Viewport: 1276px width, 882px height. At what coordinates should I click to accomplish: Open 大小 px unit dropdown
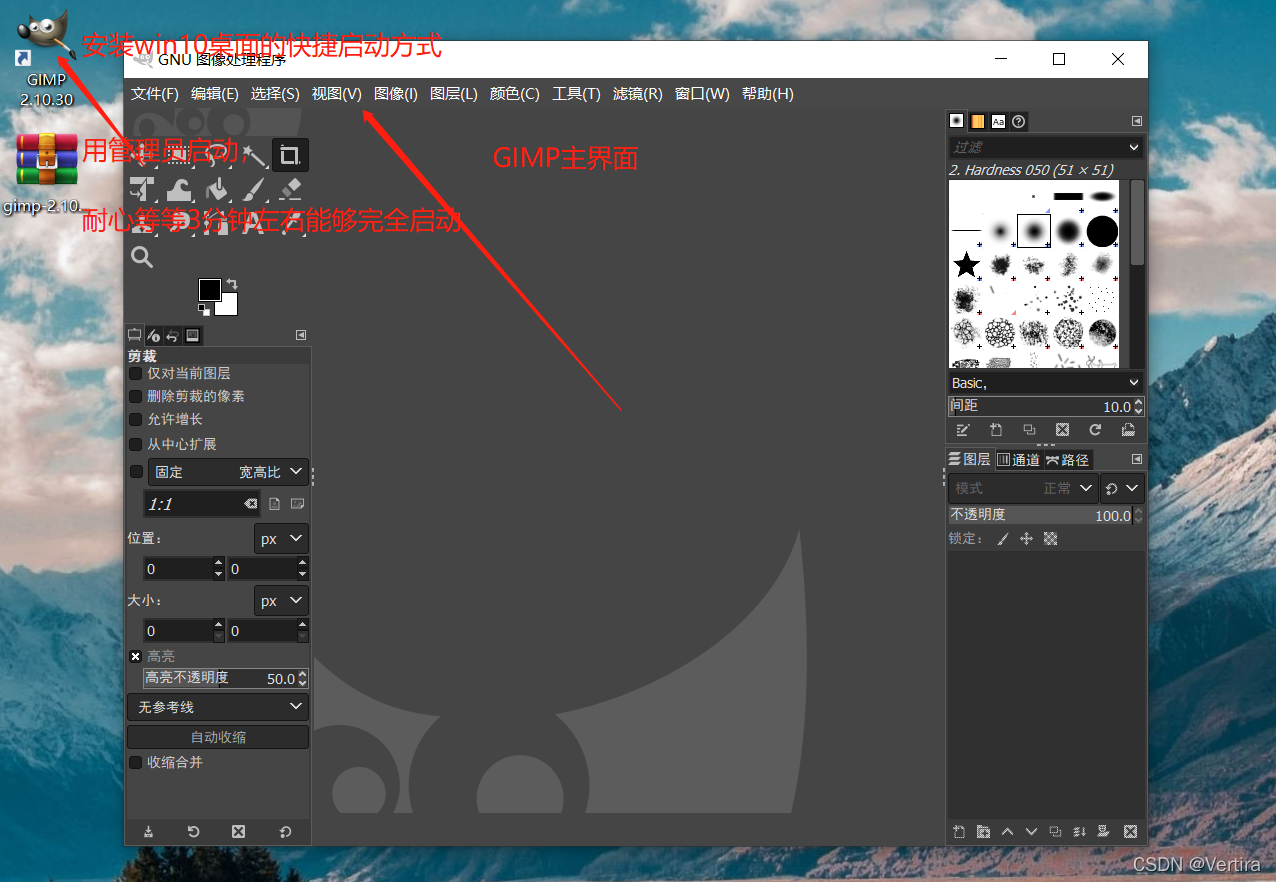[281, 601]
